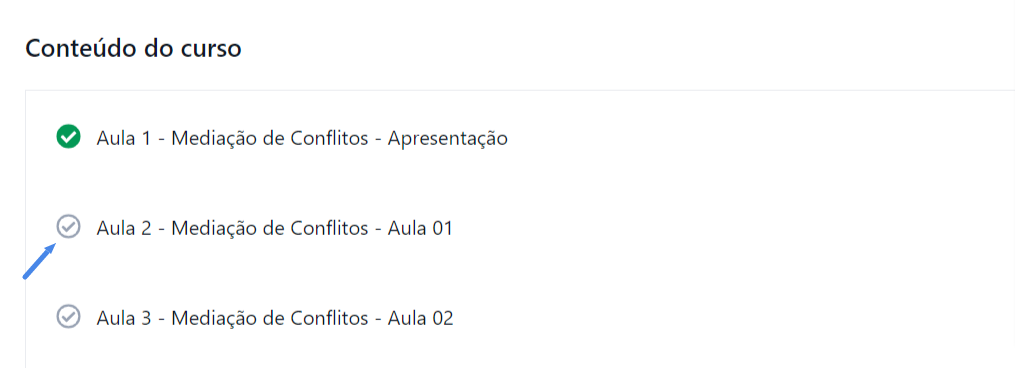This screenshot has width=1015, height=368.
Task: Toggle completion status of Aula 1 - Apresentação
Action: [68, 137]
